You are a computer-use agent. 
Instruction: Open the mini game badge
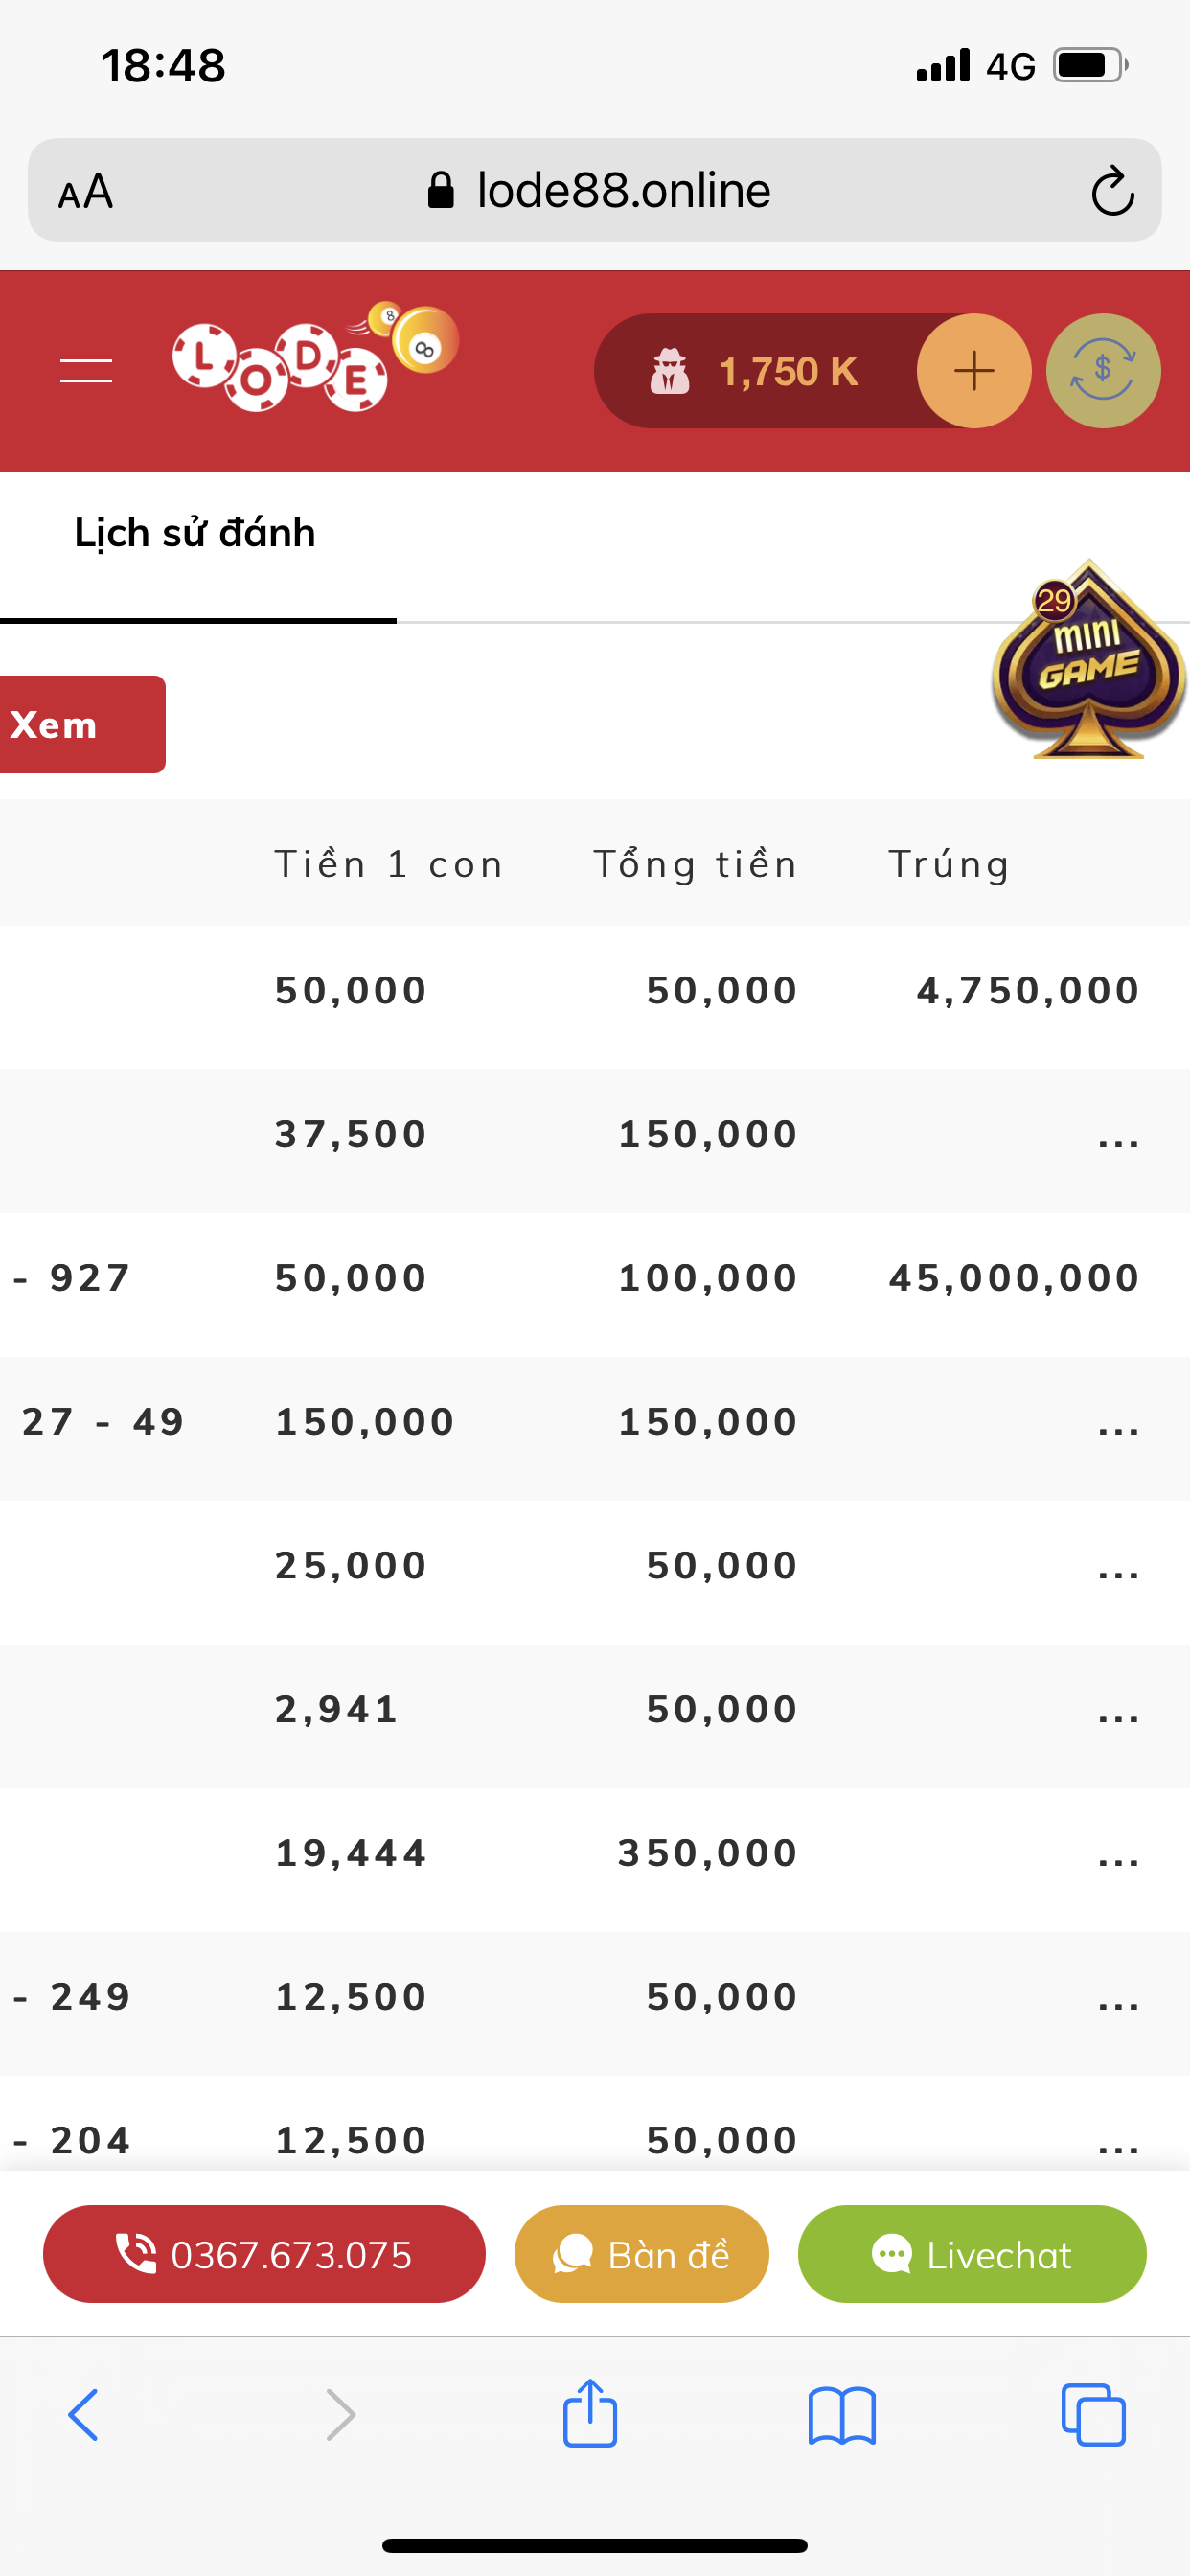[1087, 660]
